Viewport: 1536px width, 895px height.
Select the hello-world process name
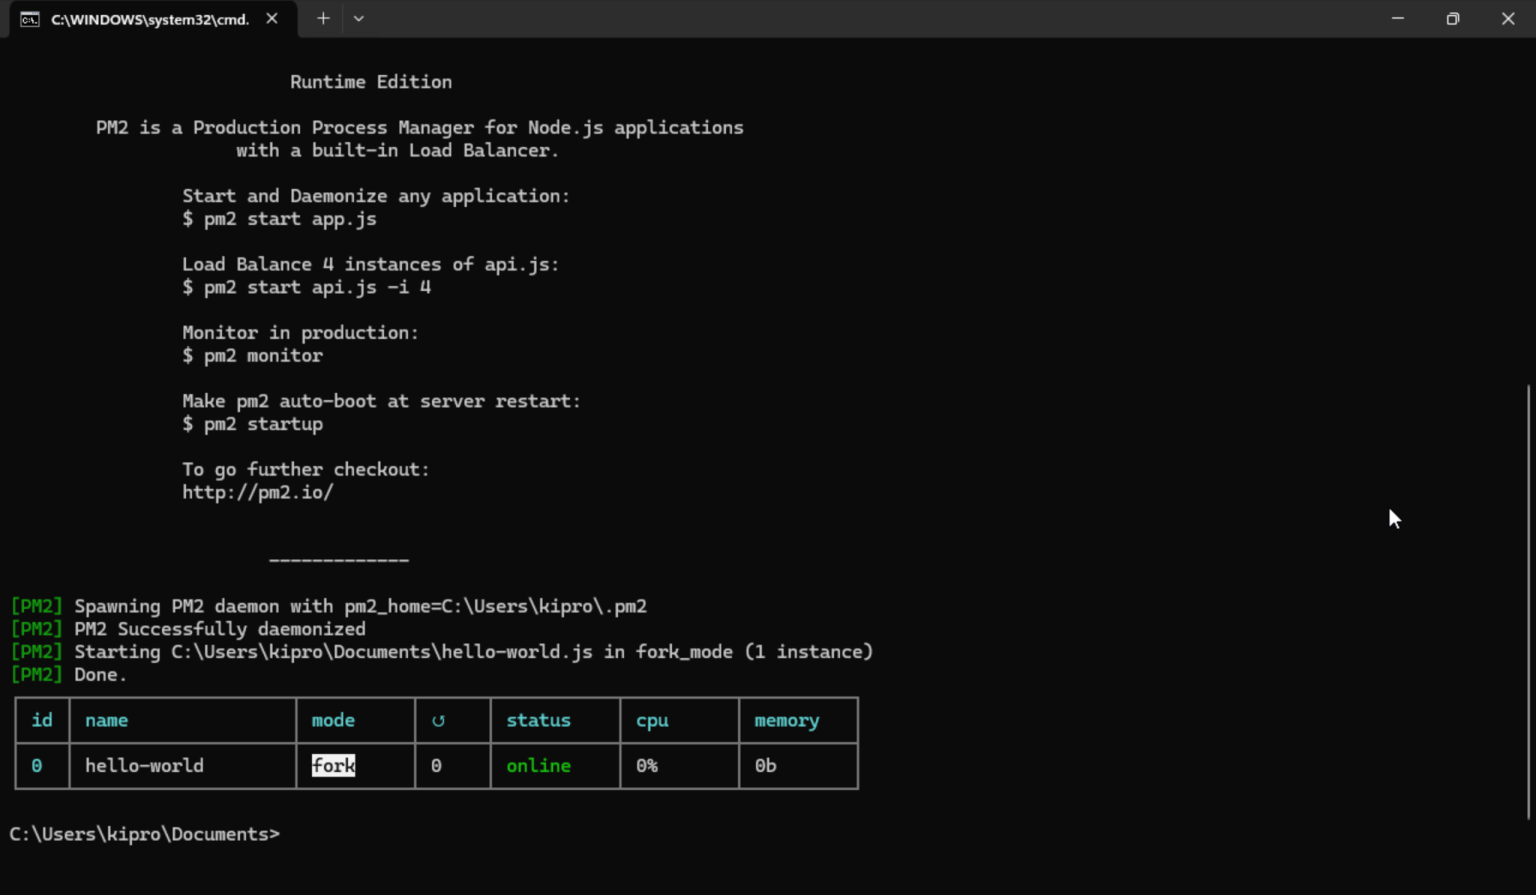point(144,765)
